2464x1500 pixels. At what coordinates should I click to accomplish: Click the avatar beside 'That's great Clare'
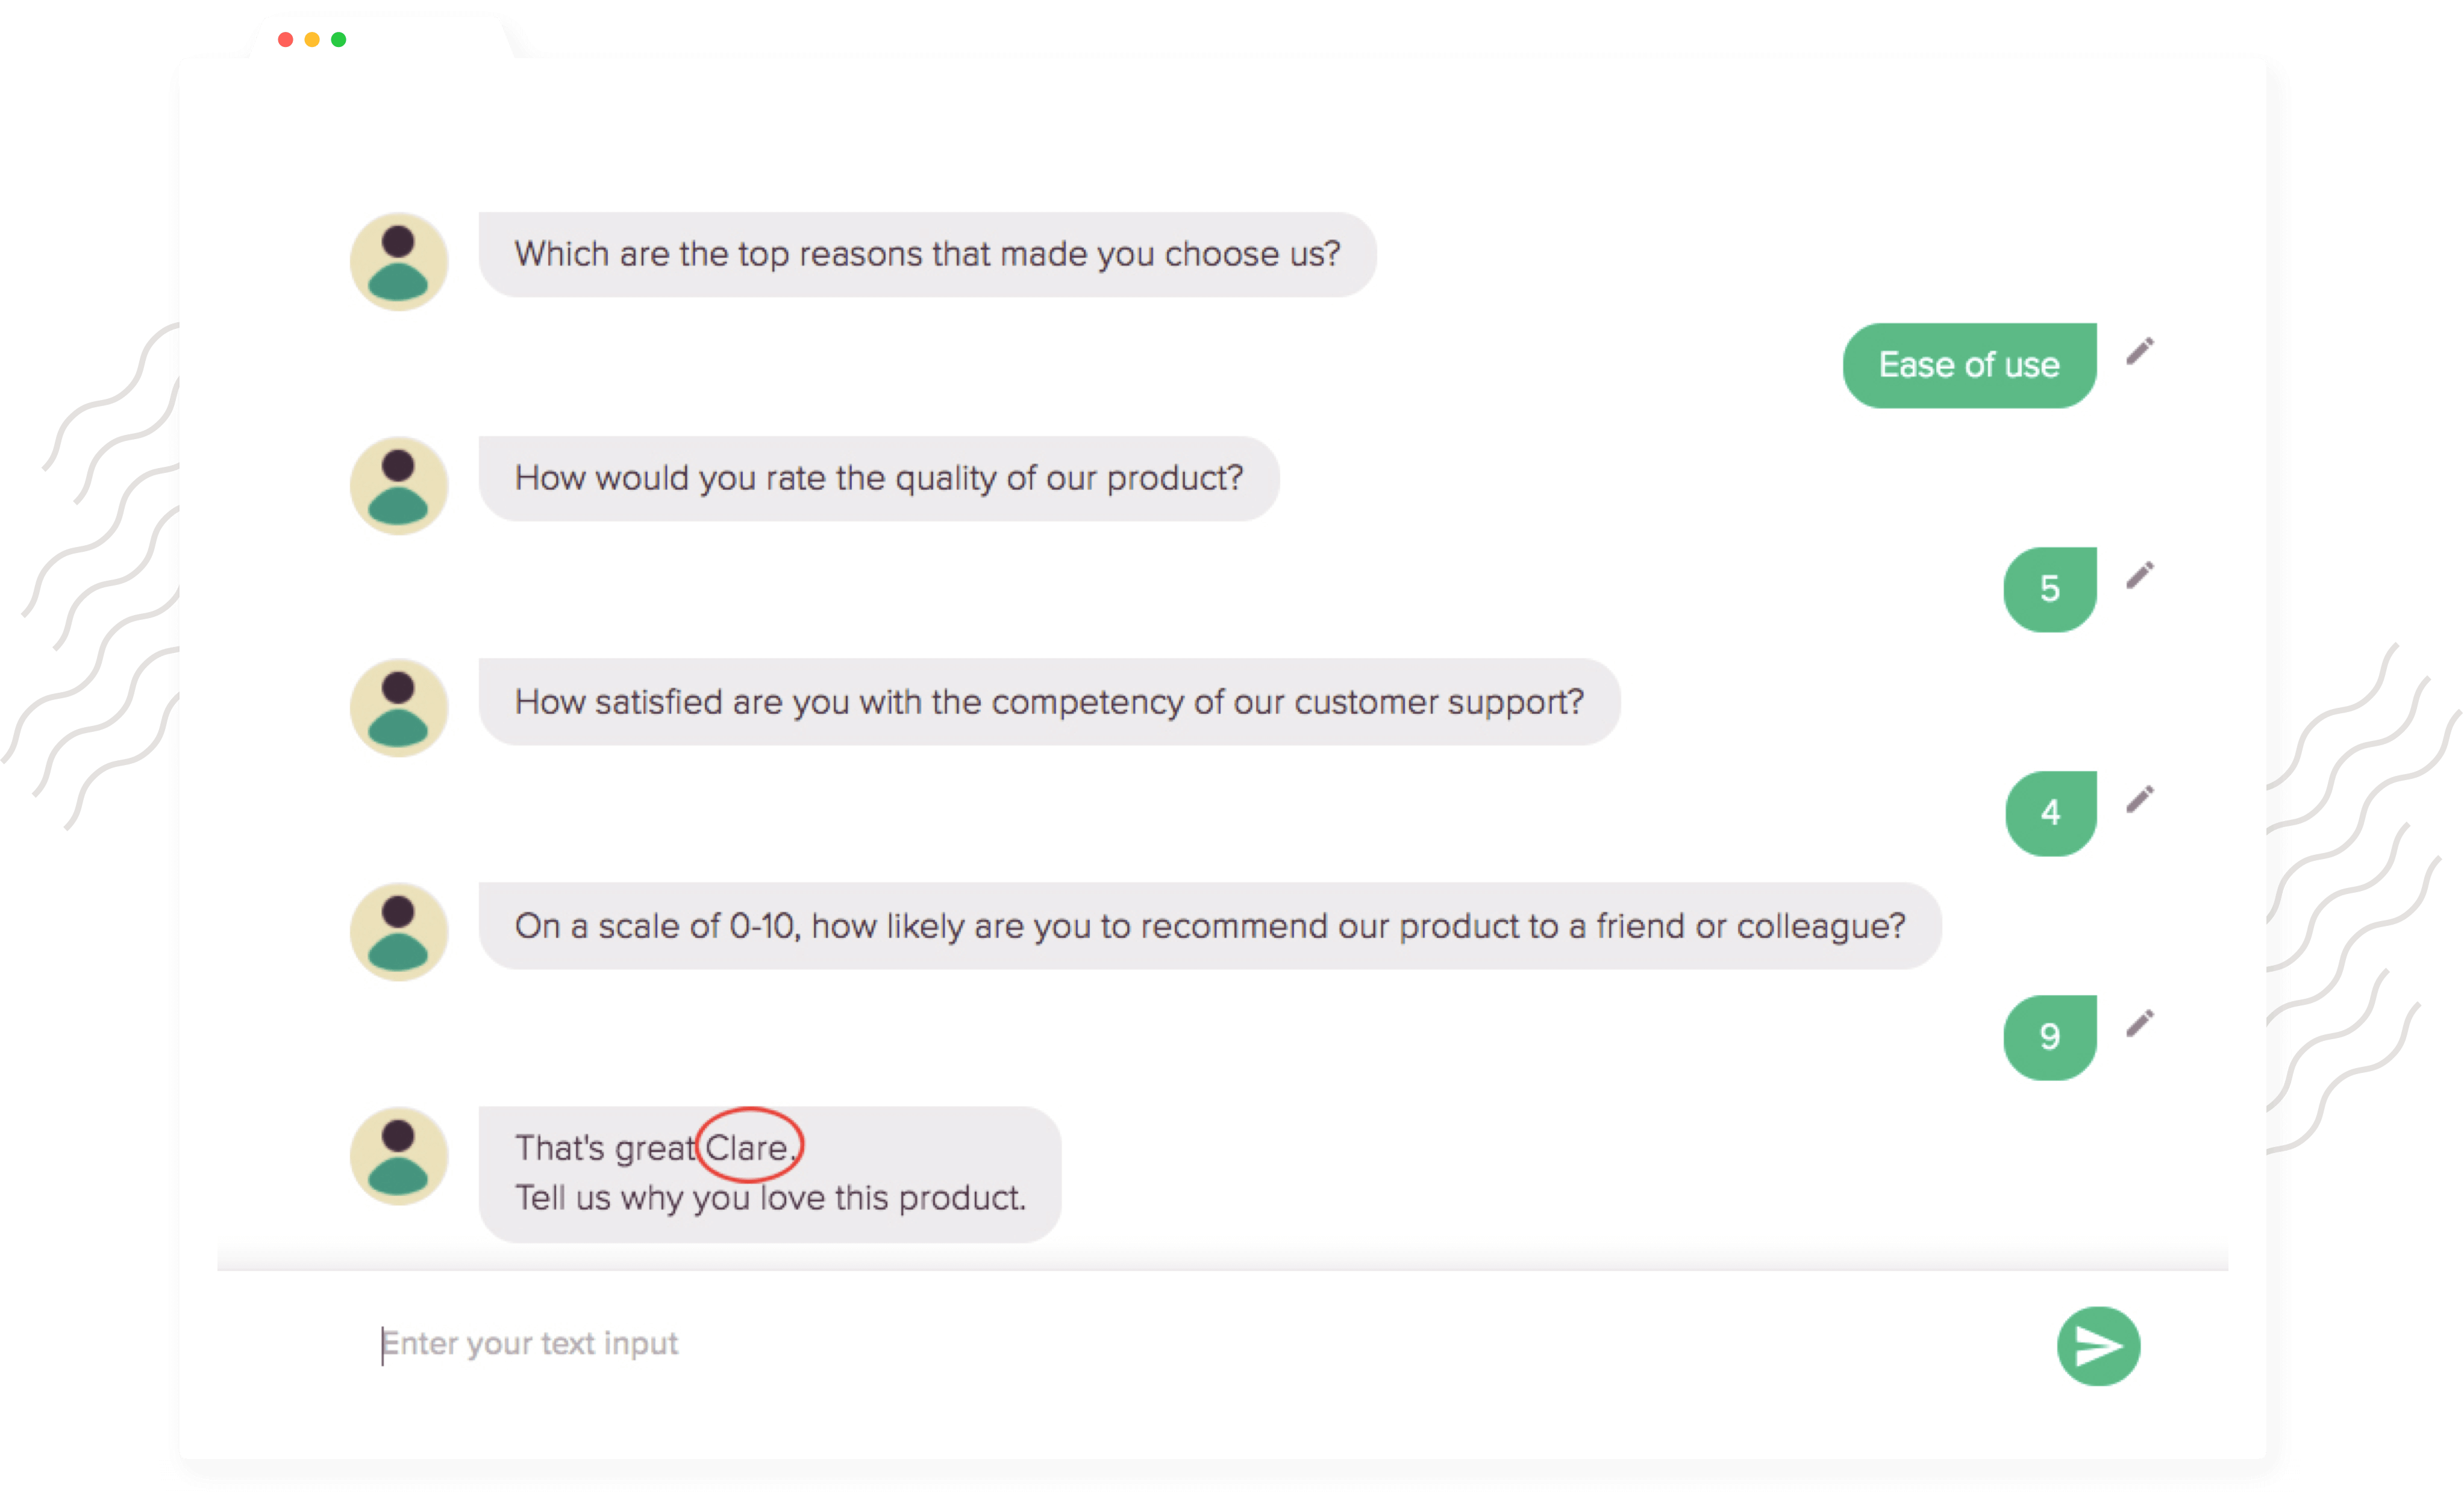[x=398, y=1156]
